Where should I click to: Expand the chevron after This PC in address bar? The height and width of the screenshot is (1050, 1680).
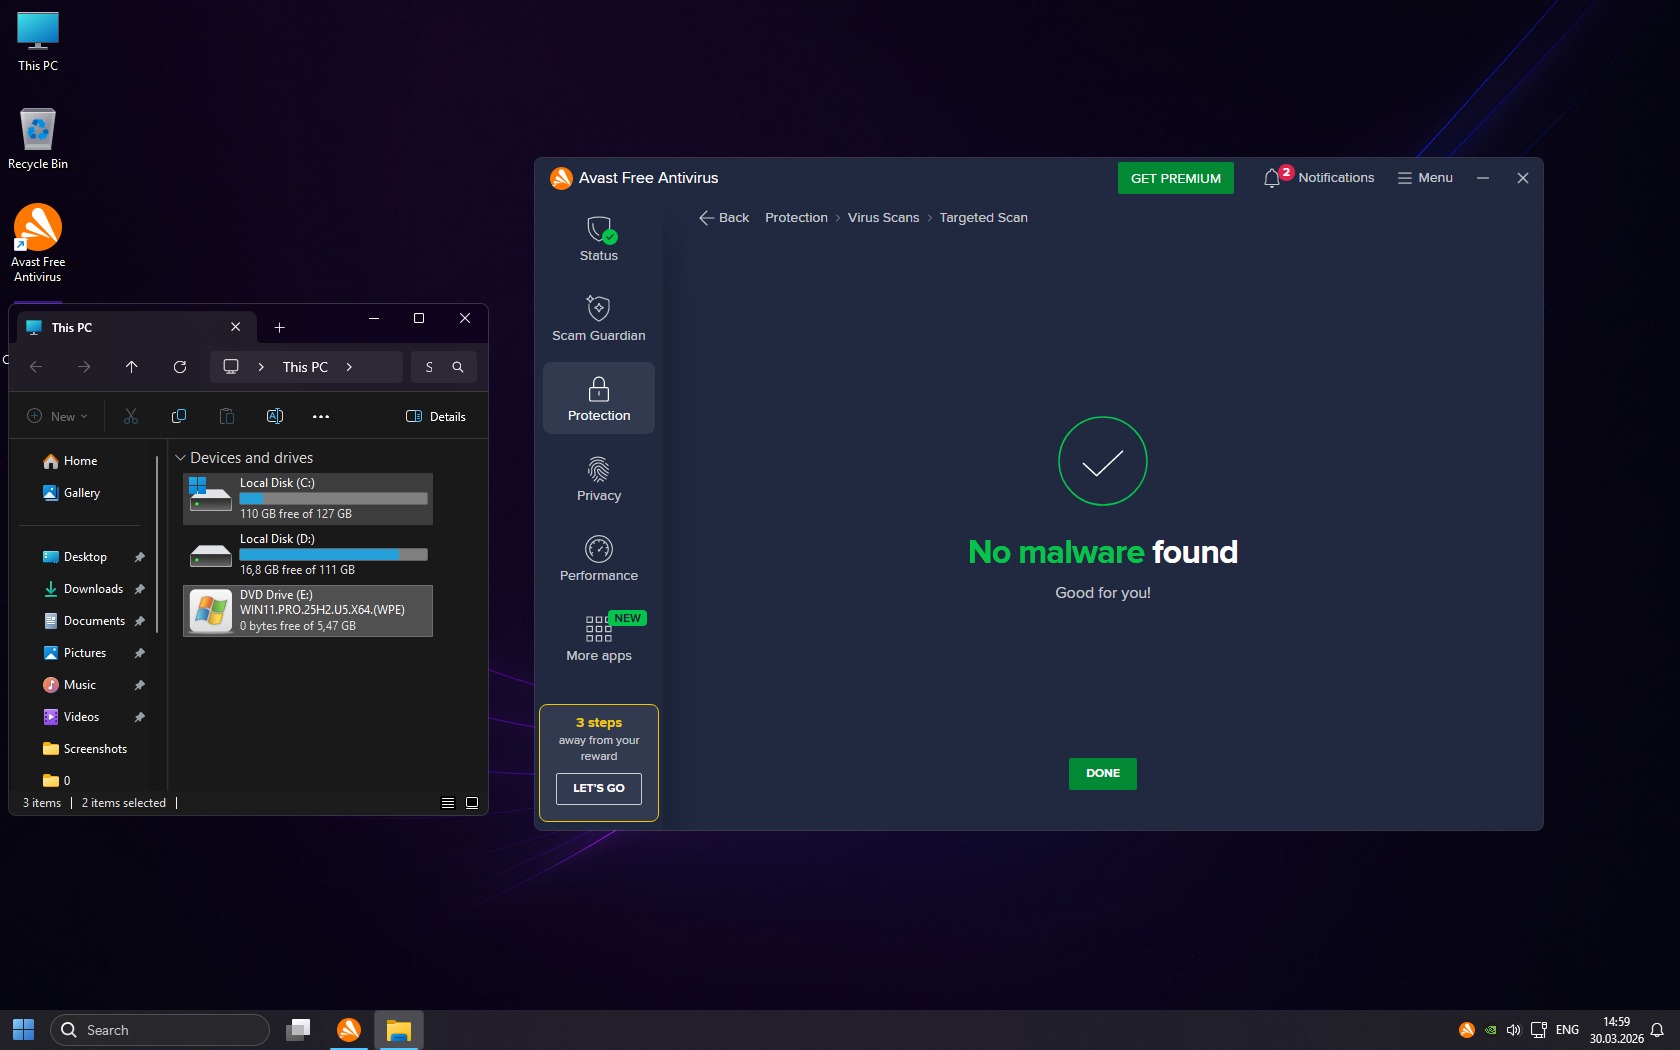pos(349,367)
